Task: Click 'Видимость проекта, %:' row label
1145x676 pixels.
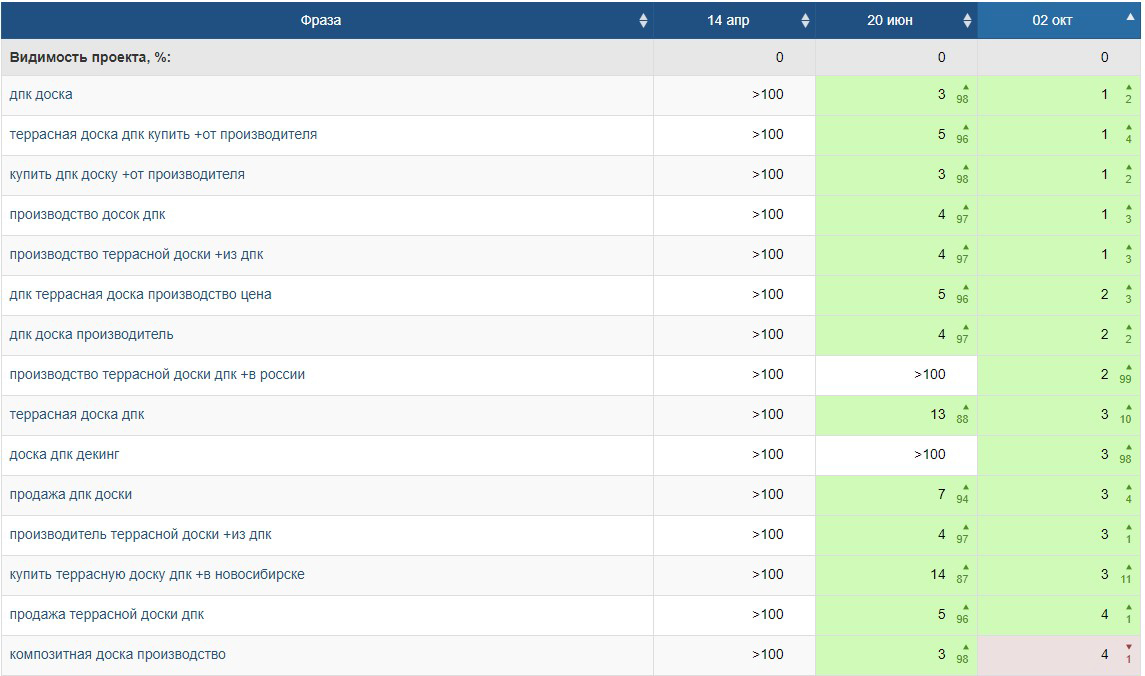Action: pyautogui.click(x=90, y=58)
